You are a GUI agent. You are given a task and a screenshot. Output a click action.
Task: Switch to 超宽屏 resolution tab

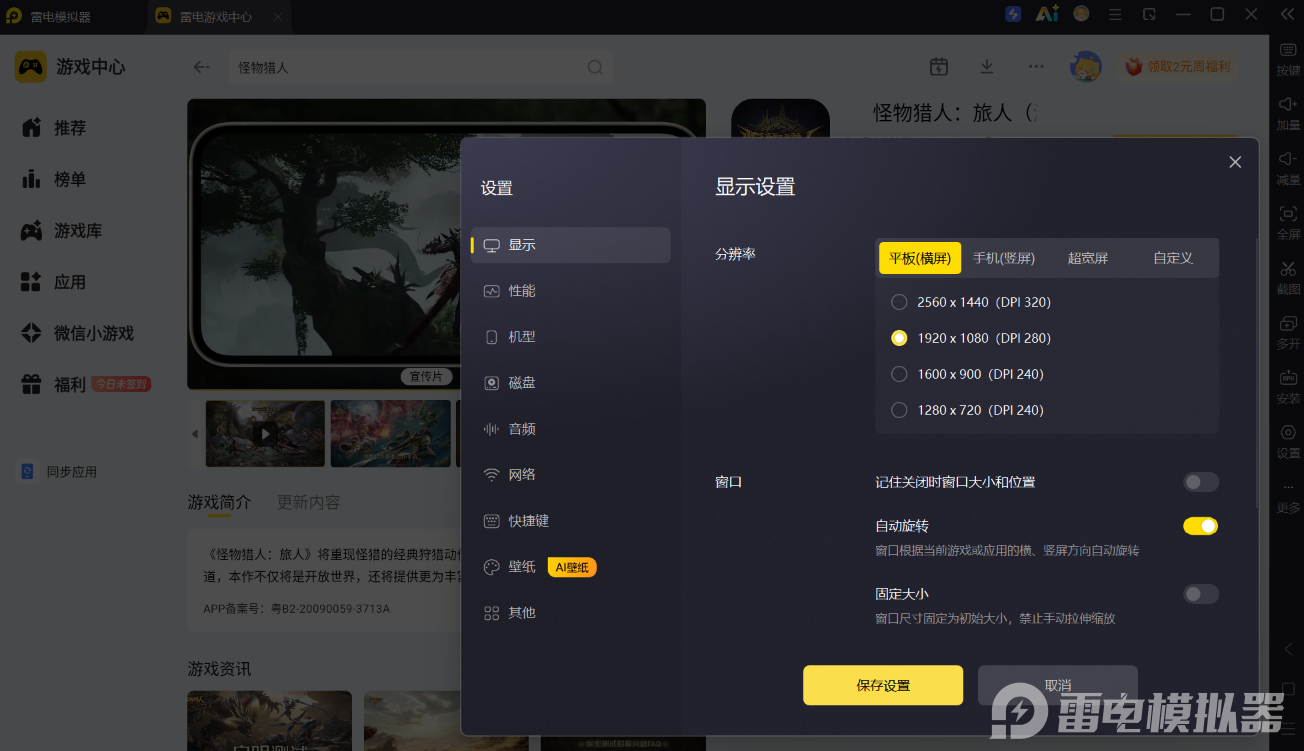1088,258
